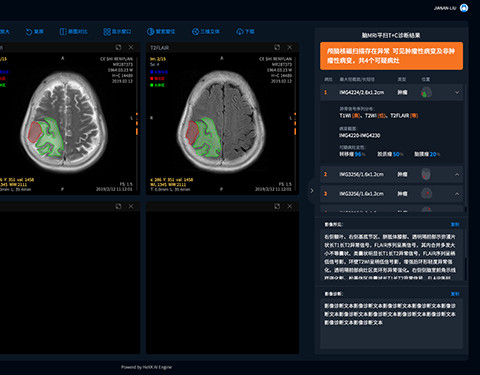Click lesion 2 position brain thumbnail
Screen dimensions: 480x375
(x=426, y=174)
